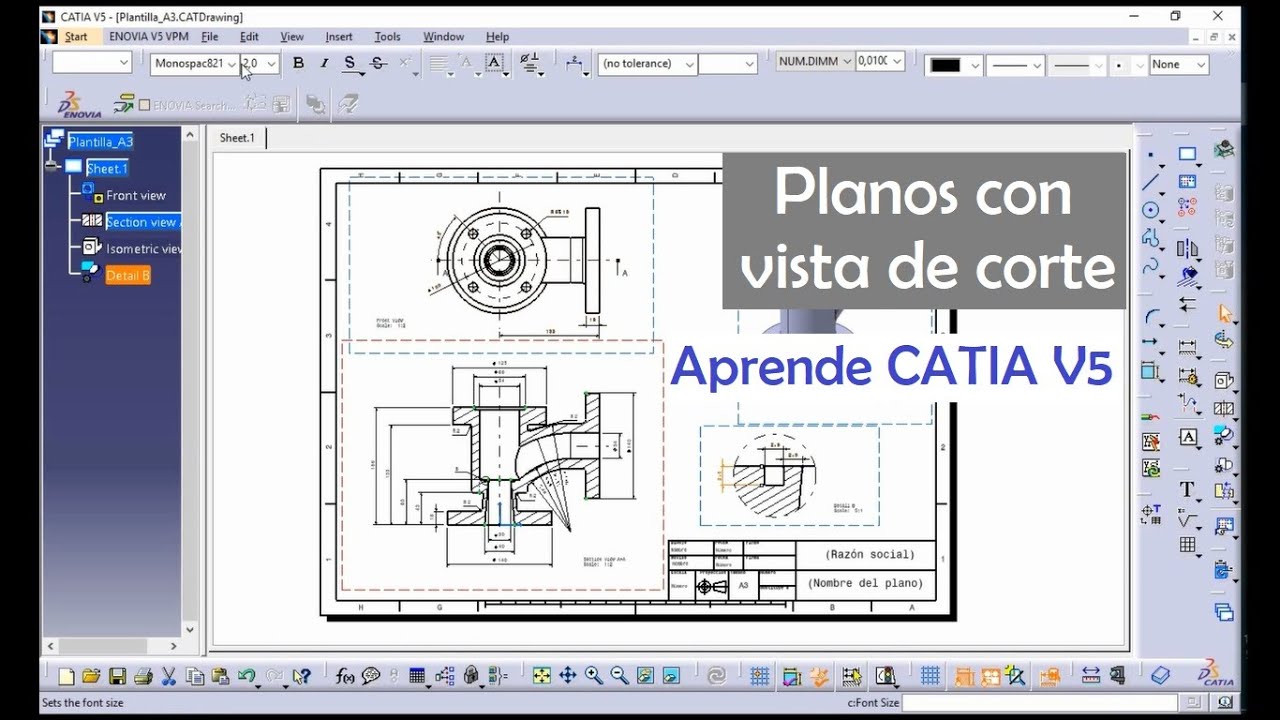
Task: Open the Window menu
Action: tap(443, 36)
